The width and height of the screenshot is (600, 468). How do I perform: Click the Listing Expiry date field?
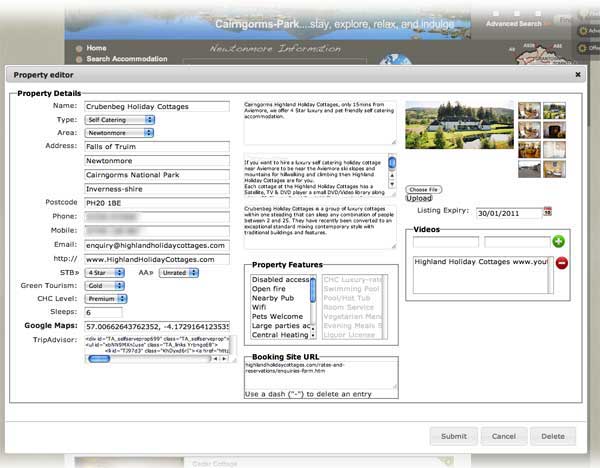point(509,213)
